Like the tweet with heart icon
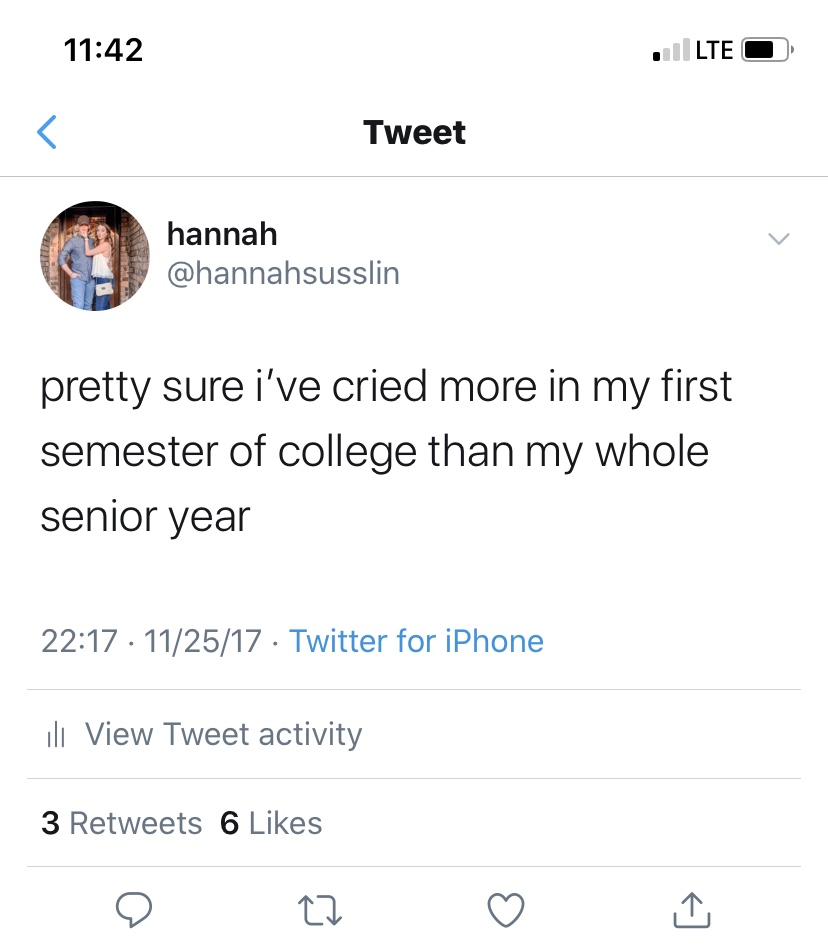The width and height of the screenshot is (828, 946). click(506, 910)
